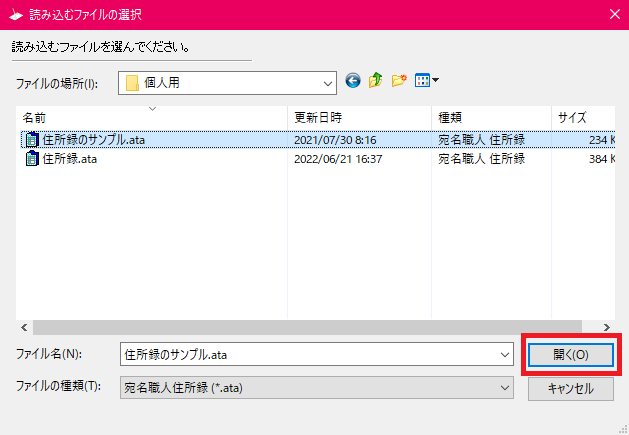Create a new folder

[399, 80]
